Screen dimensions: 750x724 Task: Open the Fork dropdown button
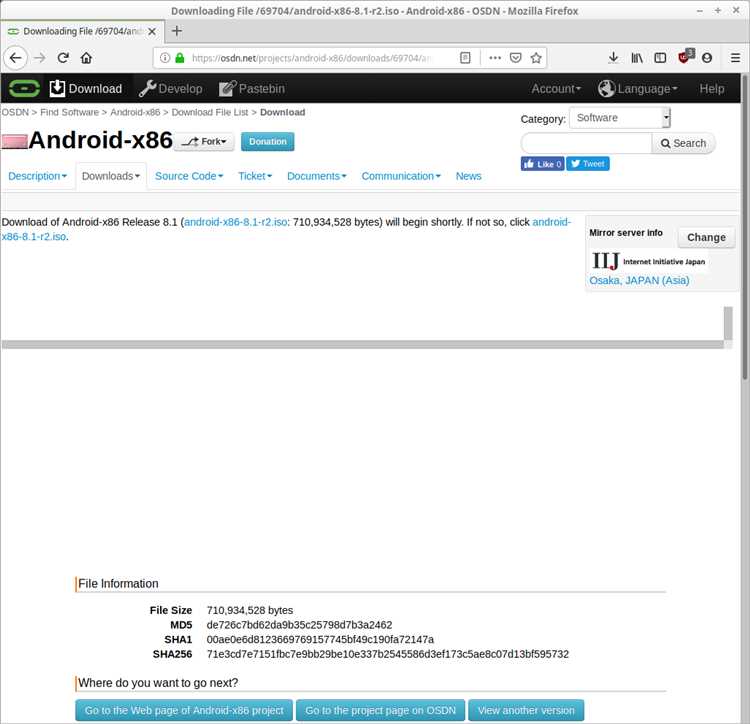[205, 142]
